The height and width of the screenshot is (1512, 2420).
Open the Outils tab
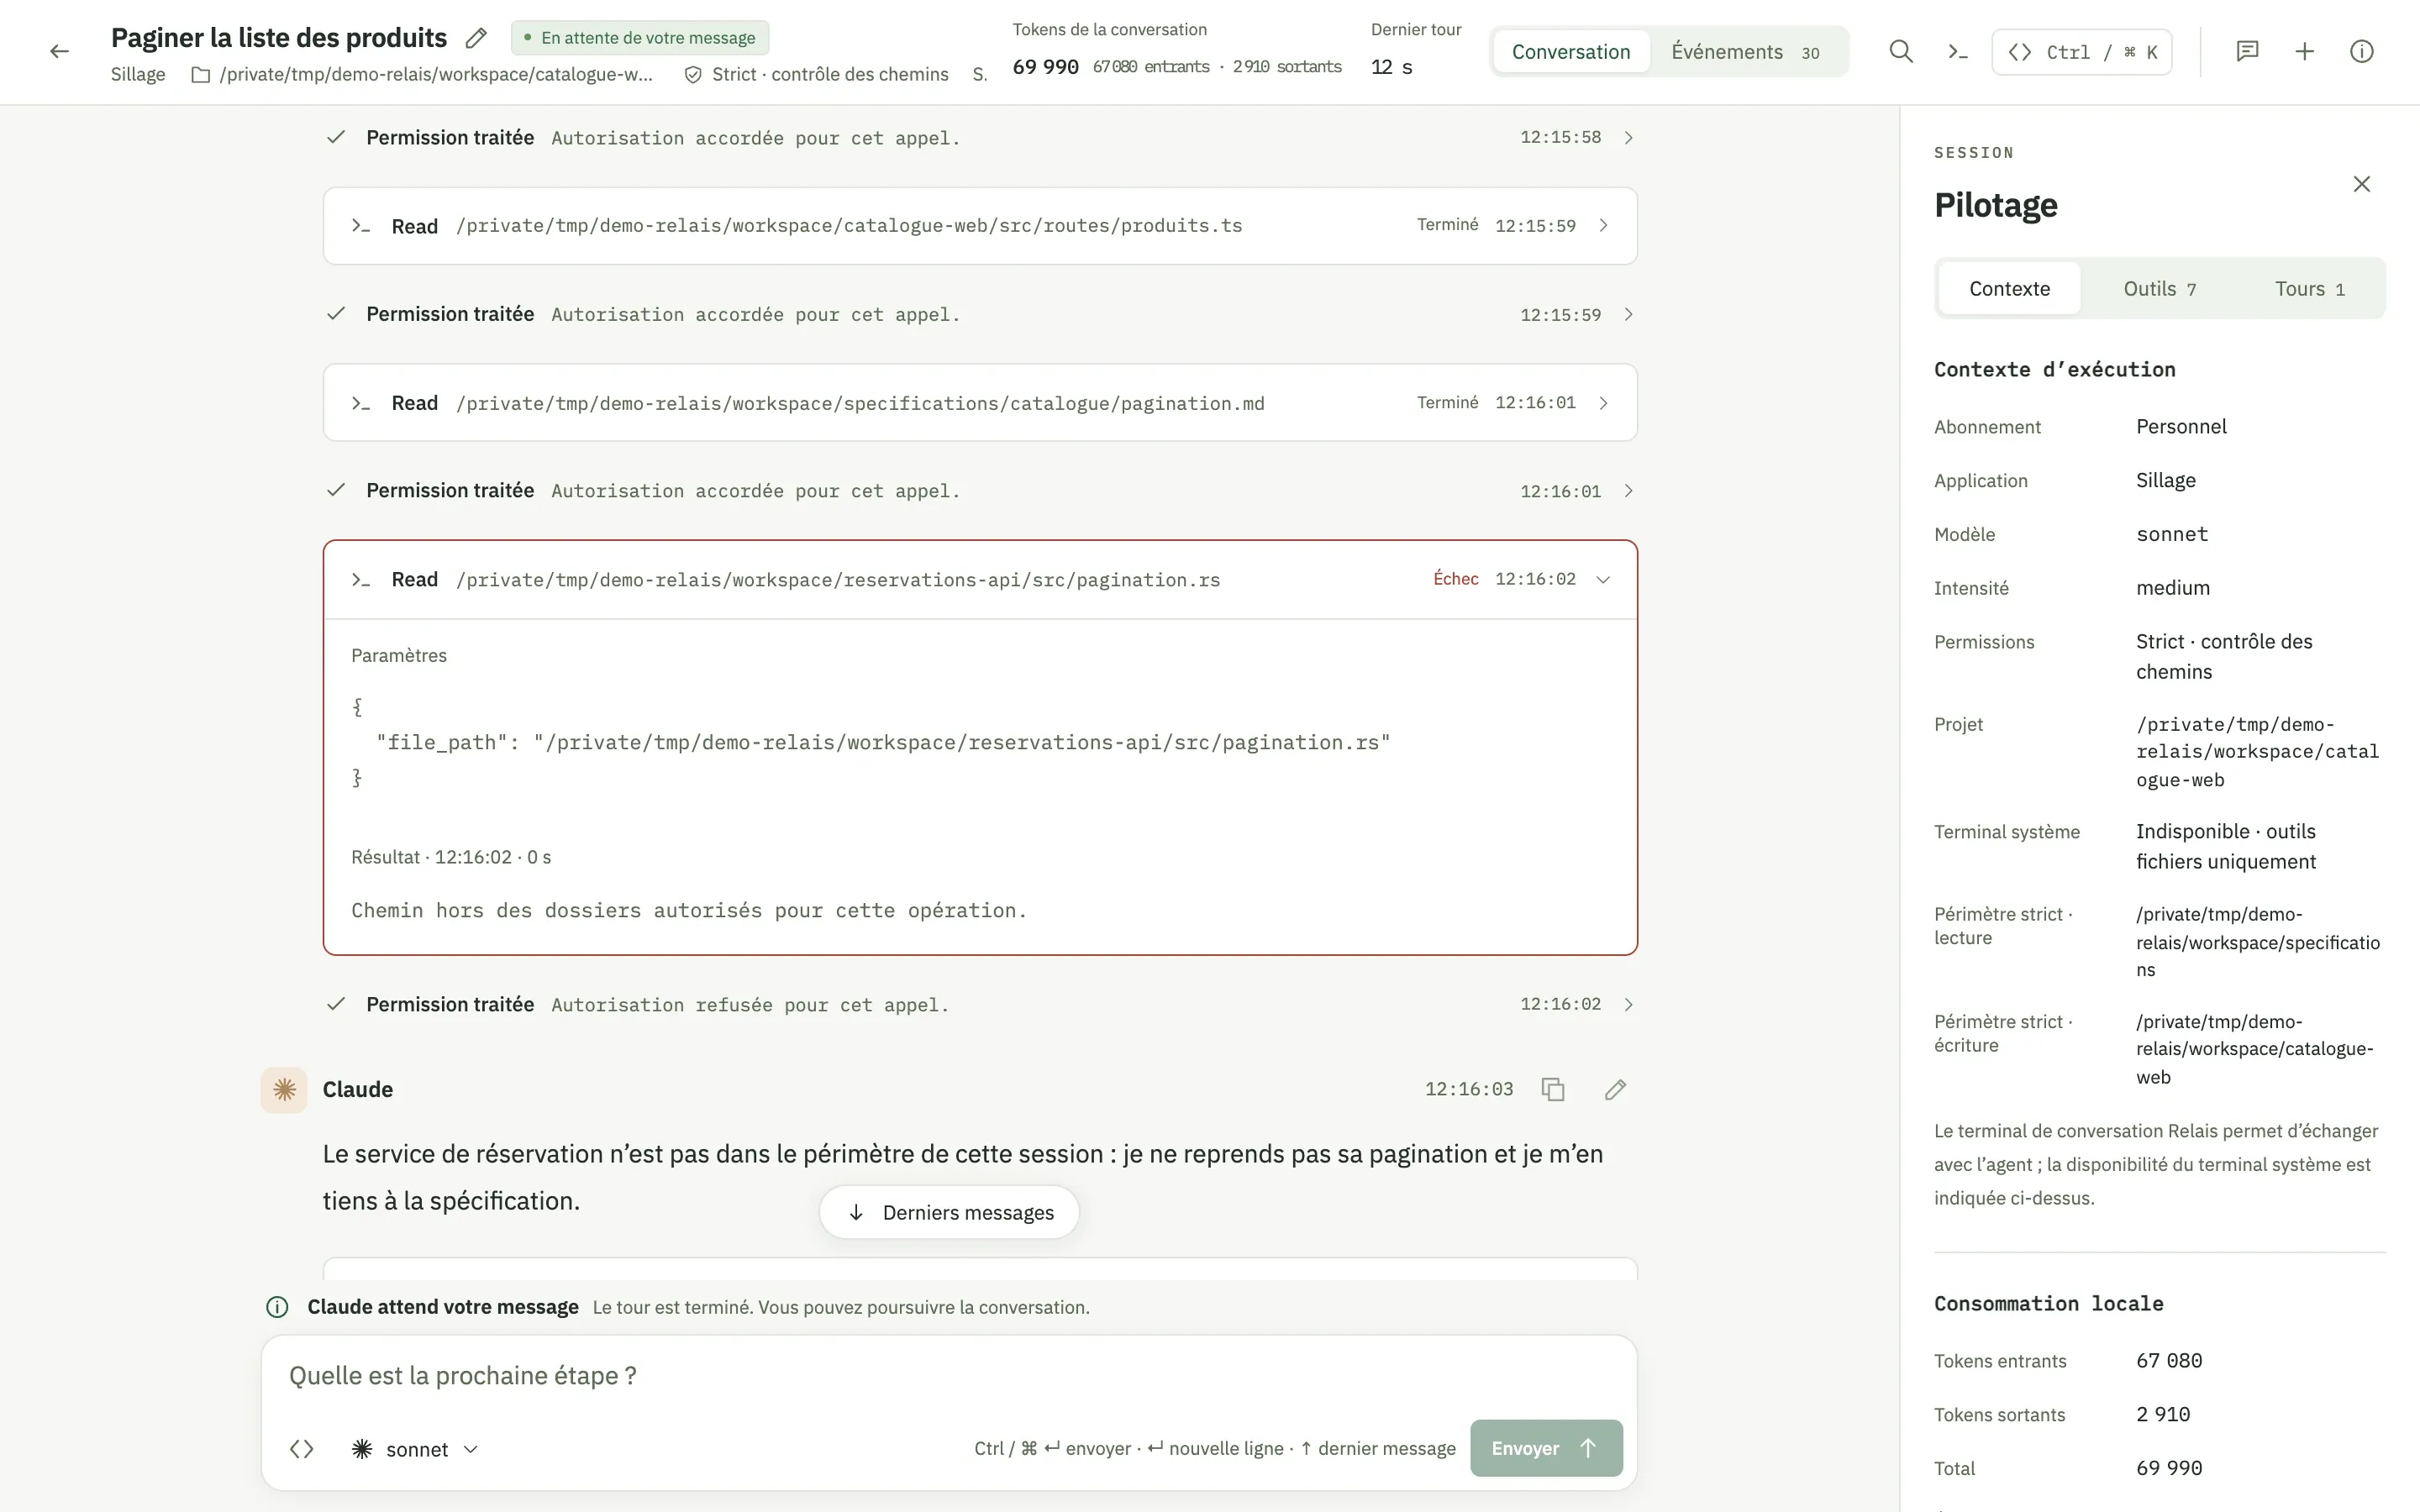click(x=2159, y=289)
